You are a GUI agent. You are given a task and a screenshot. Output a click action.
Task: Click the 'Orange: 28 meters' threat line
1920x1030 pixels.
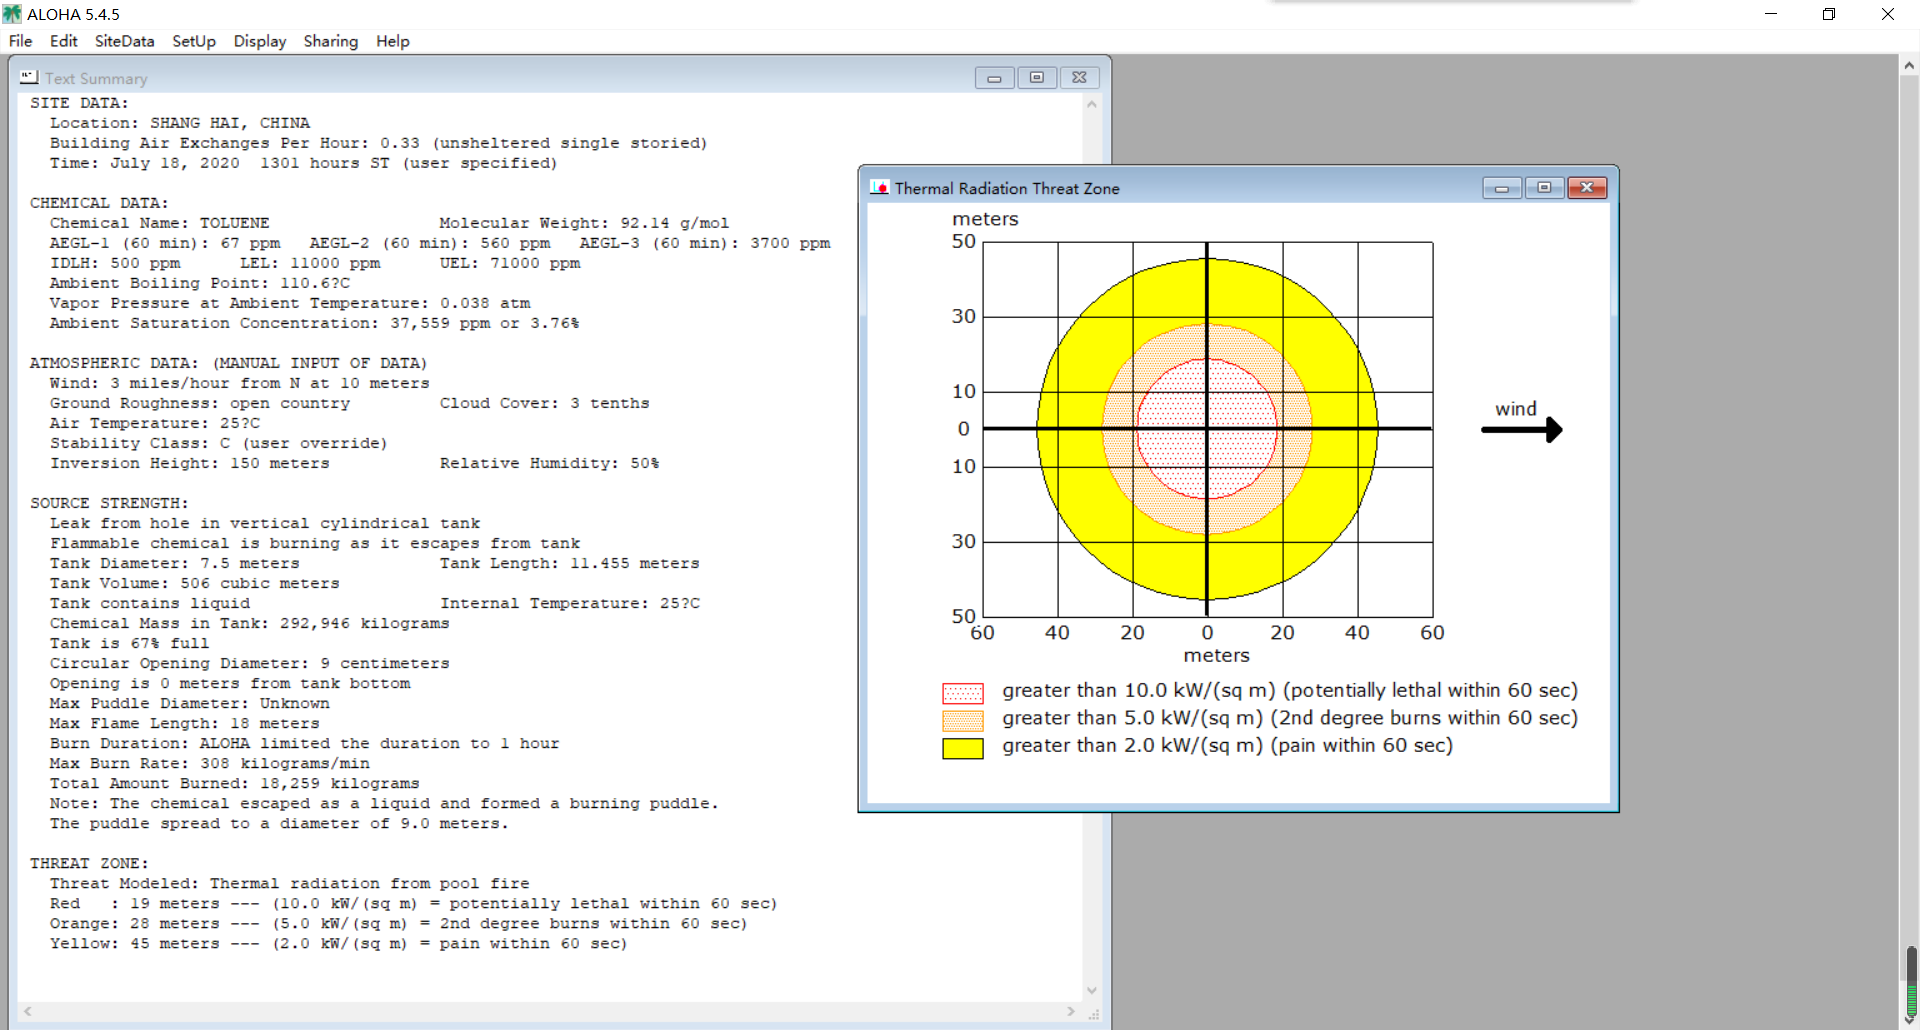pyautogui.click(x=398, y=923)
